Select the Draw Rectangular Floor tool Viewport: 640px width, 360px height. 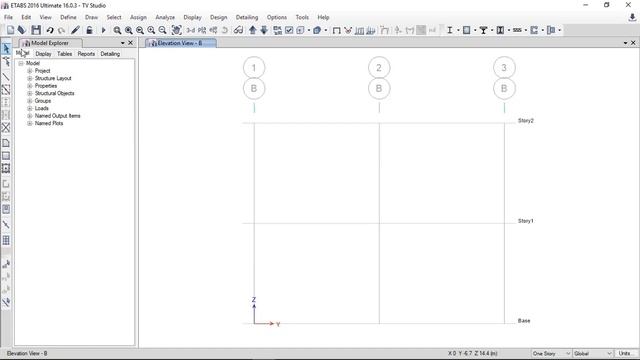pos(6,156)
